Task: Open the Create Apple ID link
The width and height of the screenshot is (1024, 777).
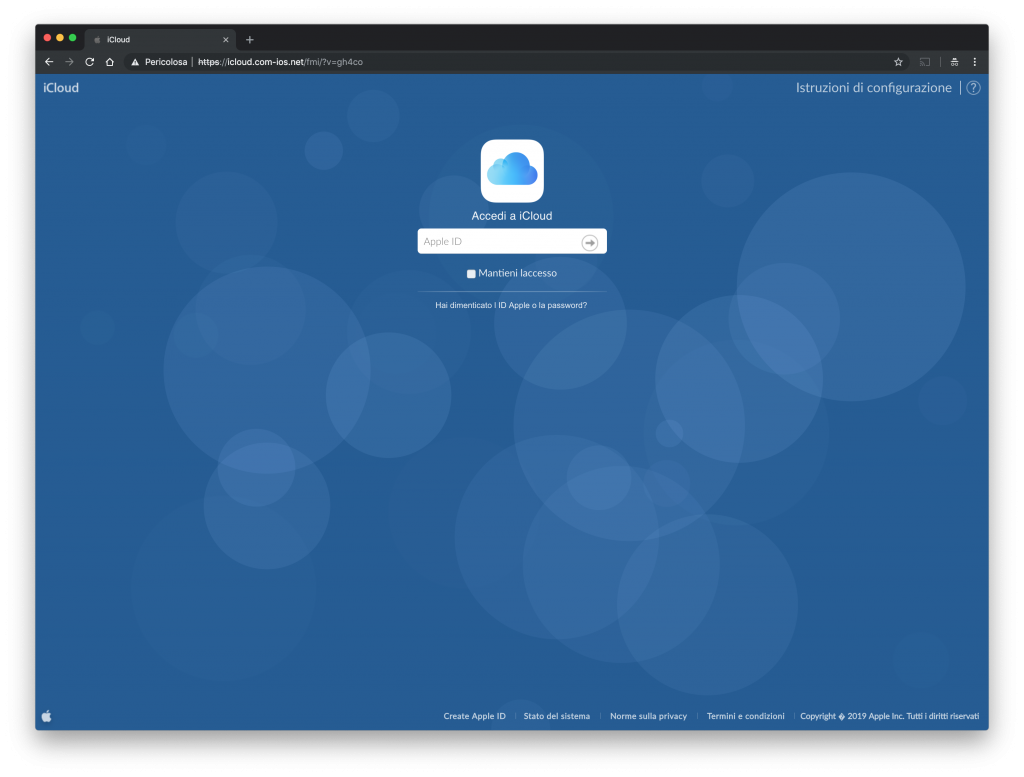Action: point(474,716)
